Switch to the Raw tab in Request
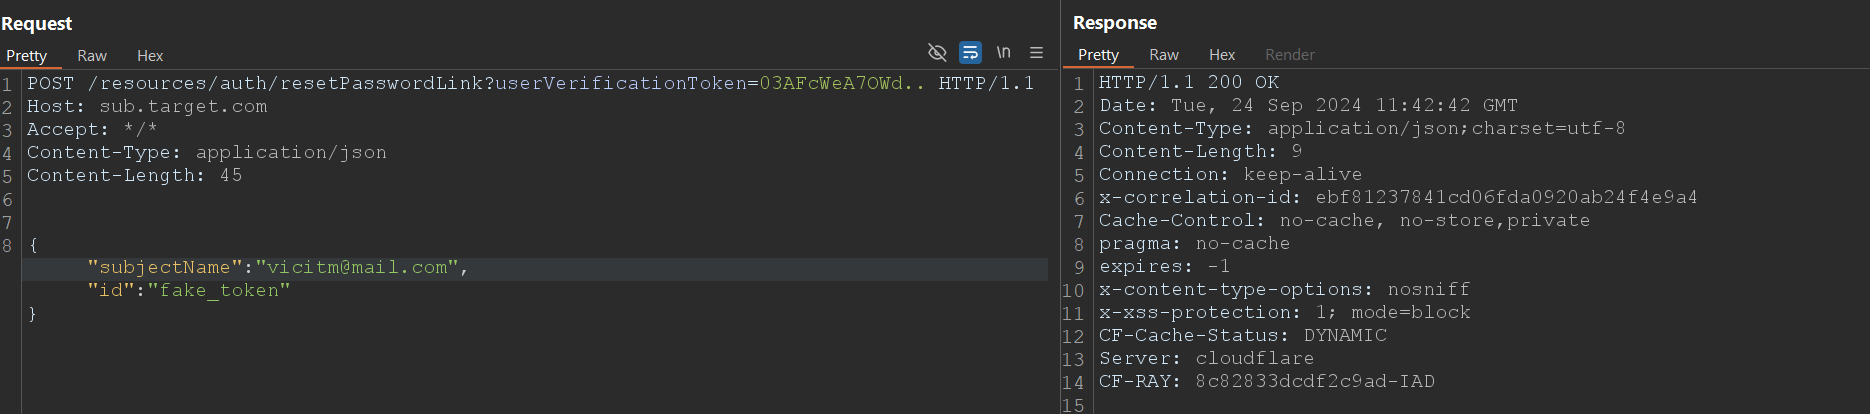The image size is (1870, 414). coord(92,56)
